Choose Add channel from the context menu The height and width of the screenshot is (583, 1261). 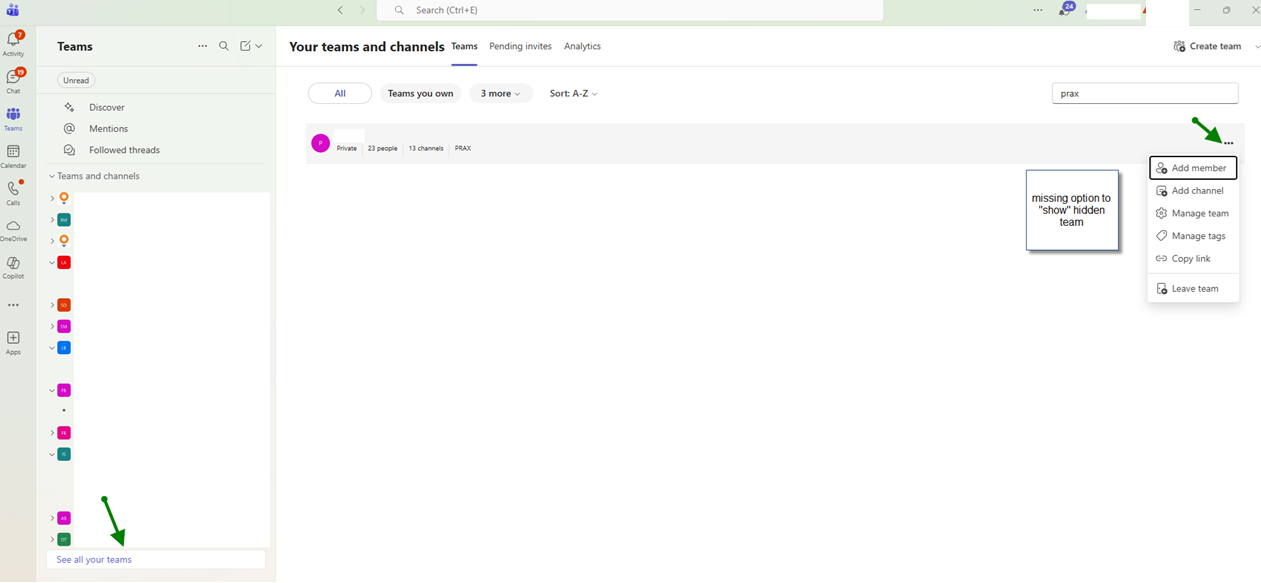click(1193, 191)
